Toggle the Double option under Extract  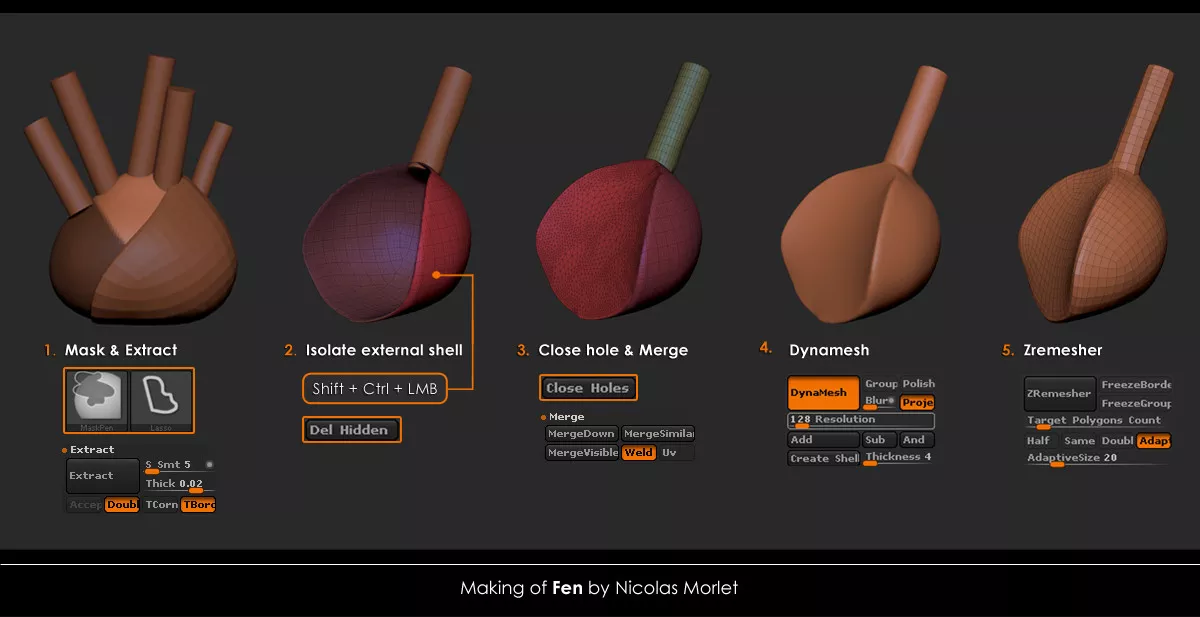pyautogui.click(x=122, y=505)
